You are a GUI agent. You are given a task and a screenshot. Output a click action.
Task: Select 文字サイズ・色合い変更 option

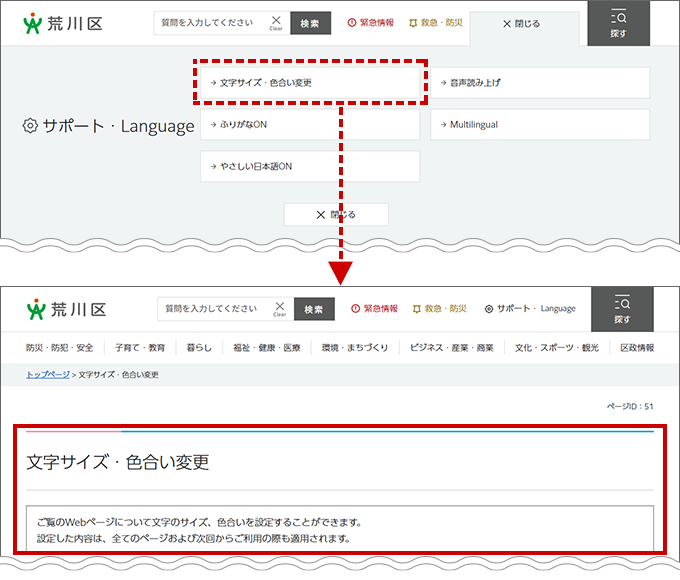point(310,82)
